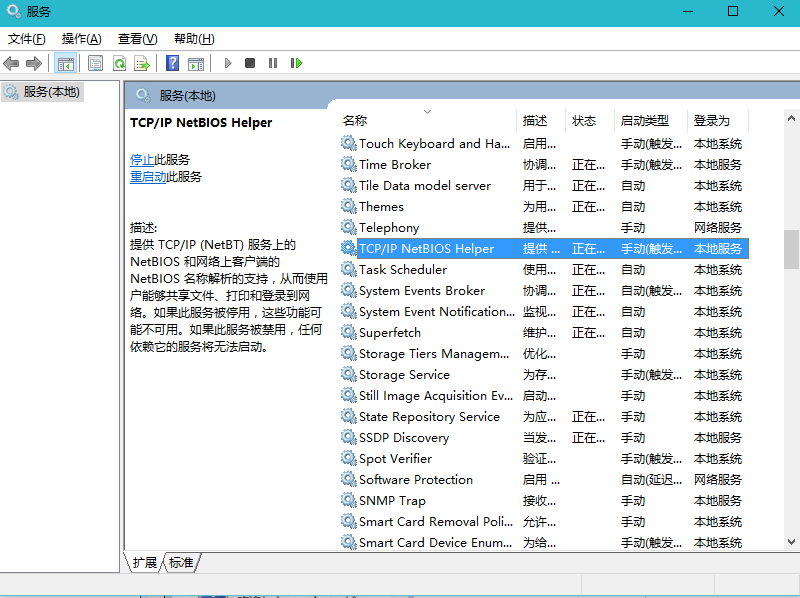Toggle the console tree pane icon
The width and height of the screenshot is (800, 598).
coord(66,62)
